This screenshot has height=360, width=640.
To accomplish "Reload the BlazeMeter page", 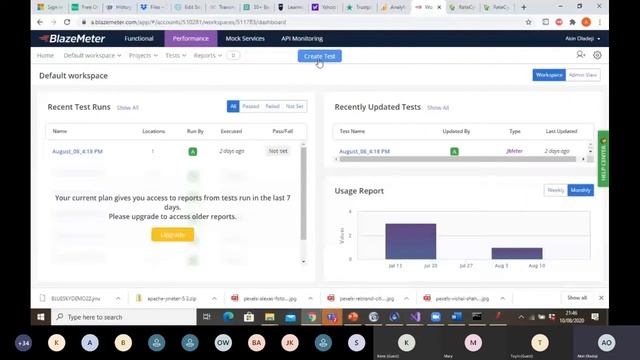I will click(67, 22).
